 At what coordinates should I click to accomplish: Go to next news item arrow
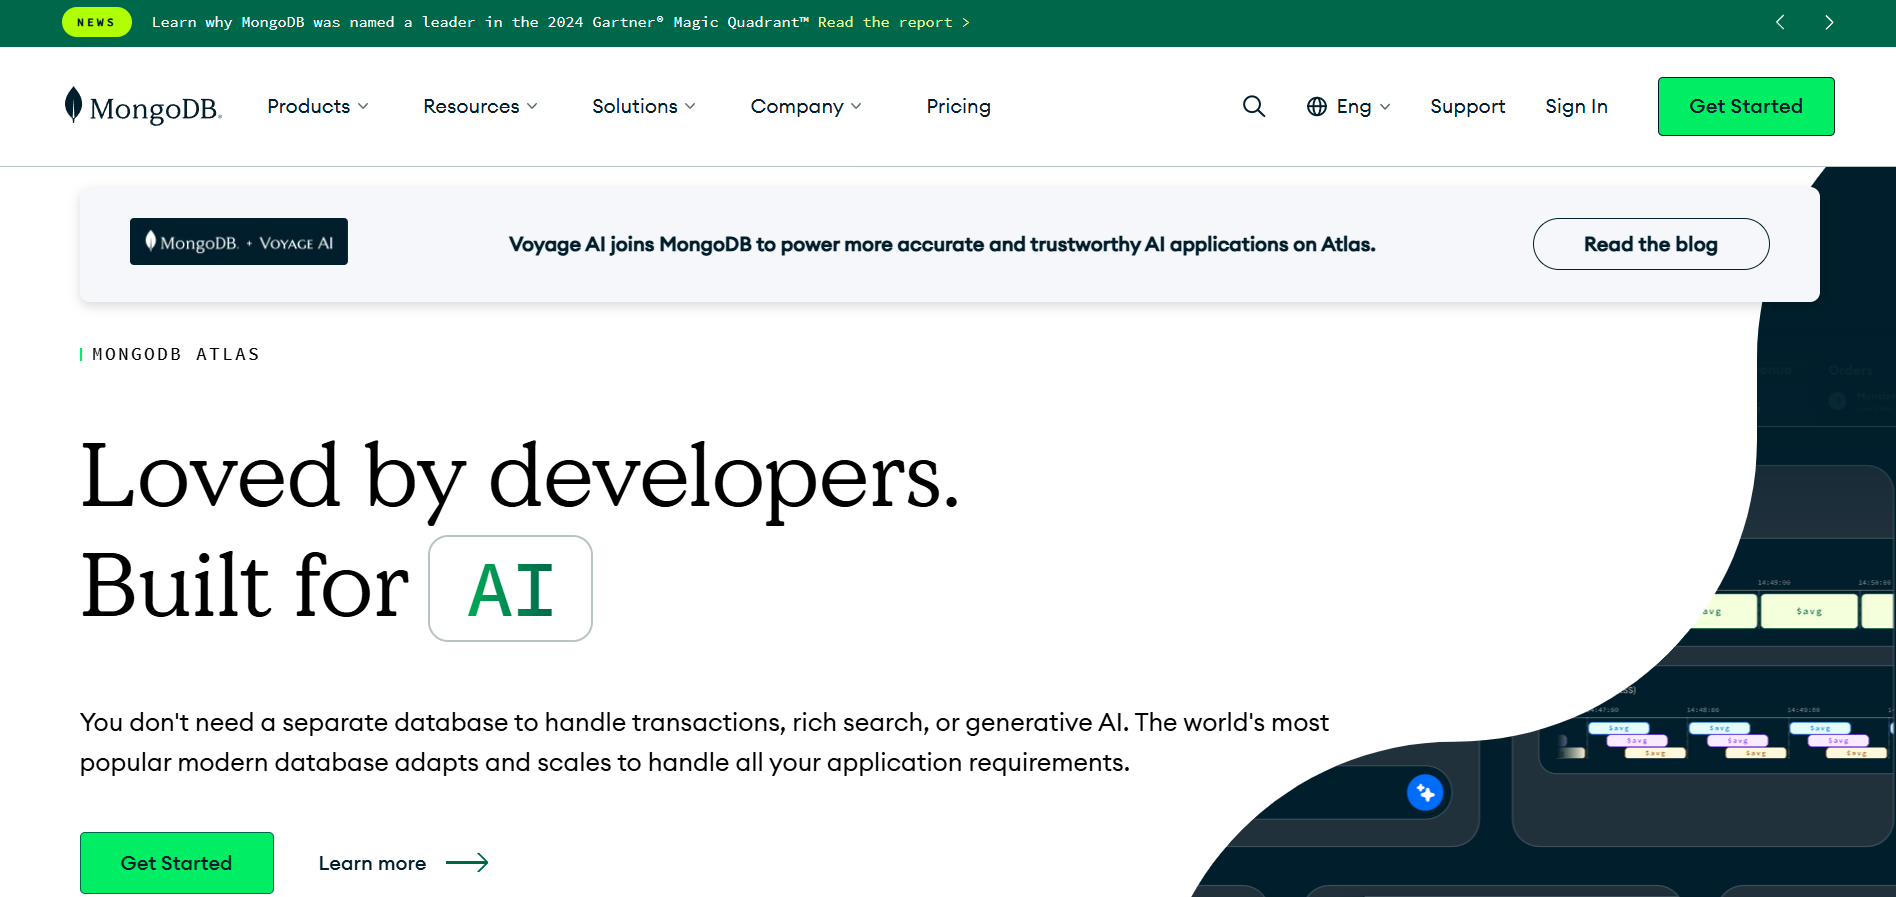coord(1829,22)
